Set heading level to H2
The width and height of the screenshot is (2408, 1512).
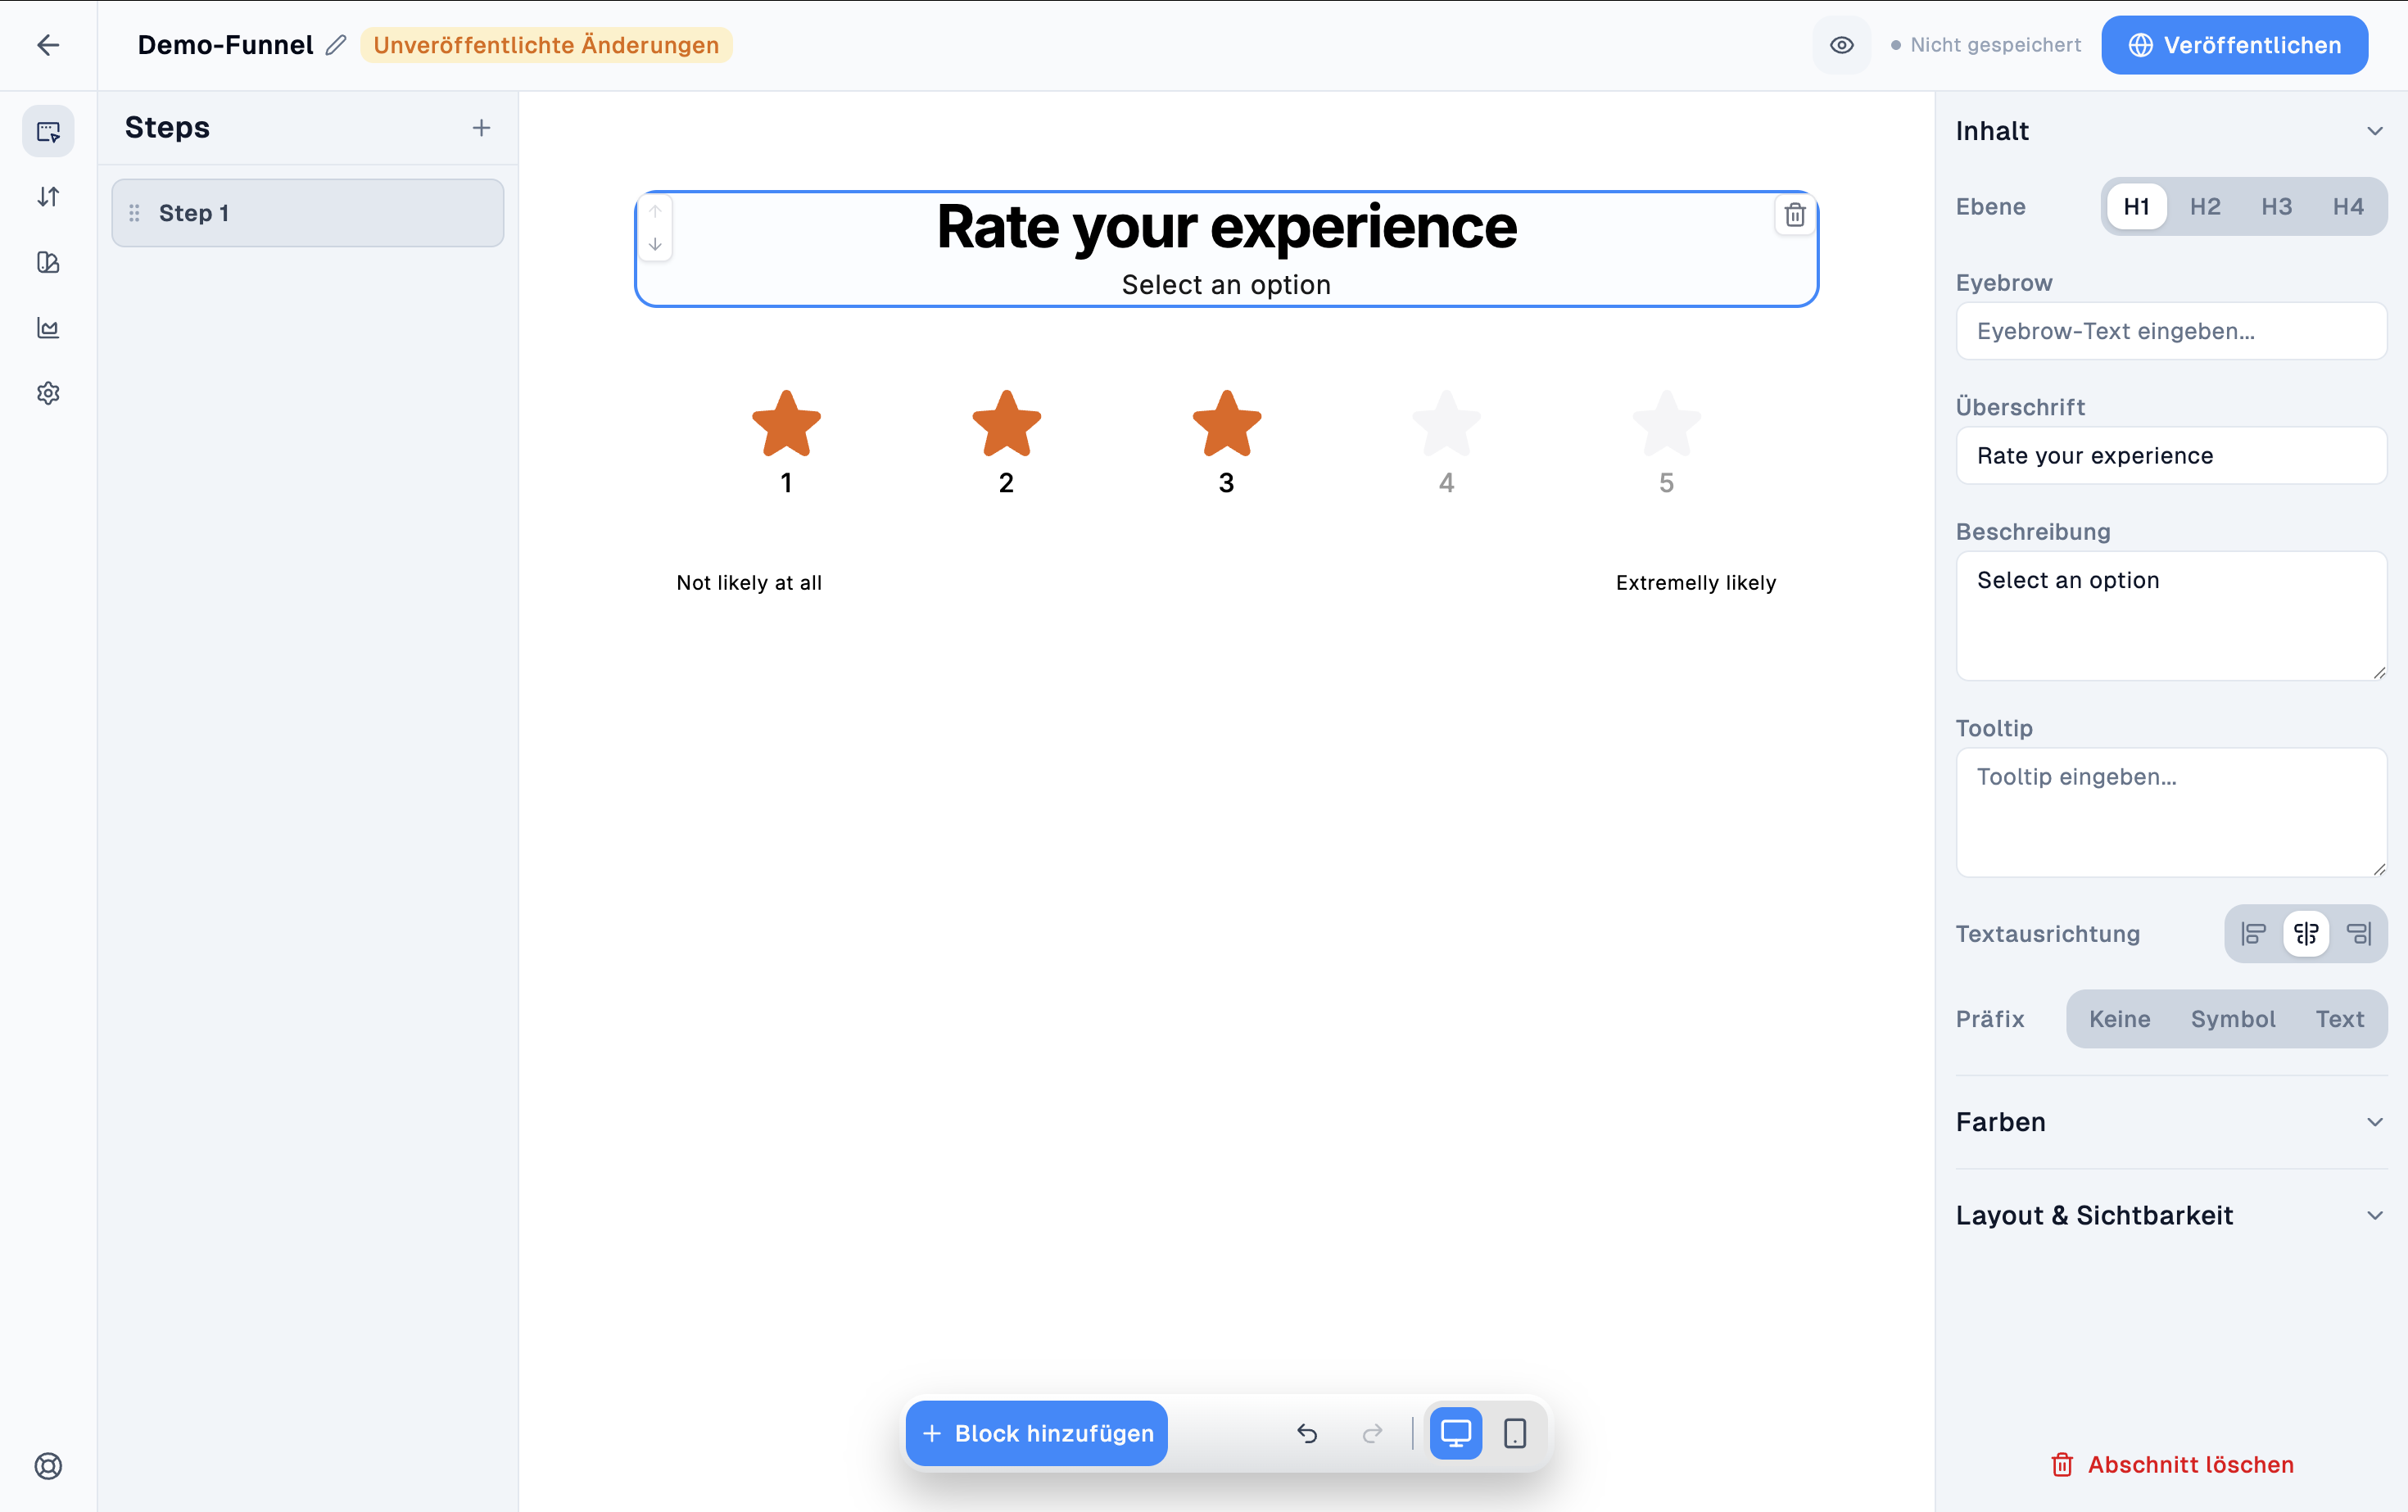click(2205, 207)
